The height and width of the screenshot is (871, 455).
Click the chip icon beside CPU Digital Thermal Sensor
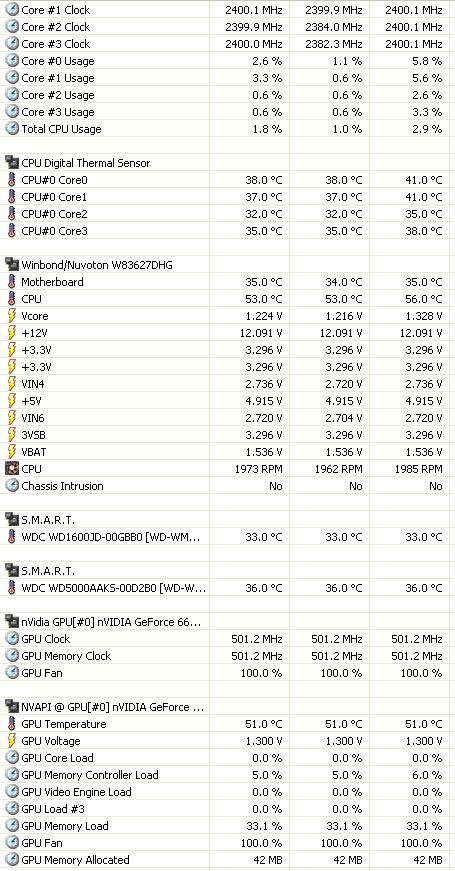click(12, 163)
